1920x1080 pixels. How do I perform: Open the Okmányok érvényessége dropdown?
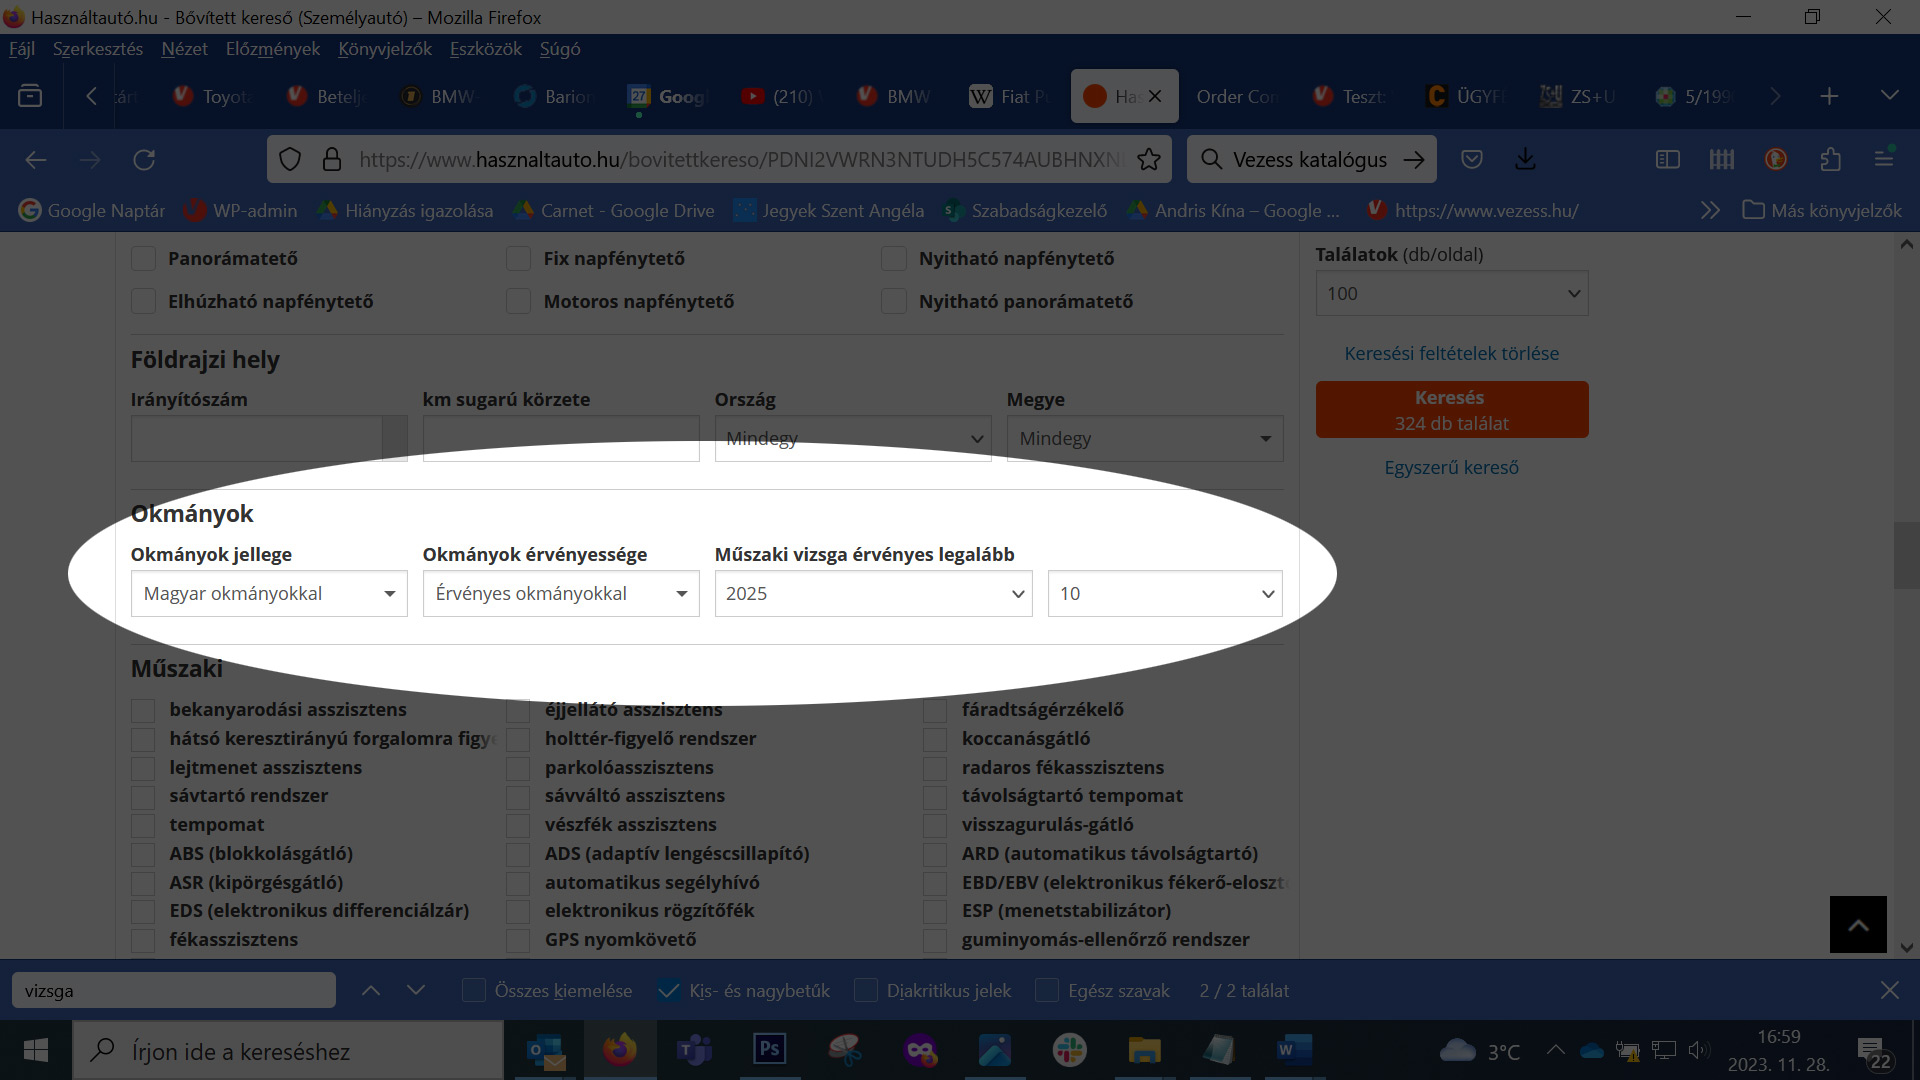tap(561, 593)
